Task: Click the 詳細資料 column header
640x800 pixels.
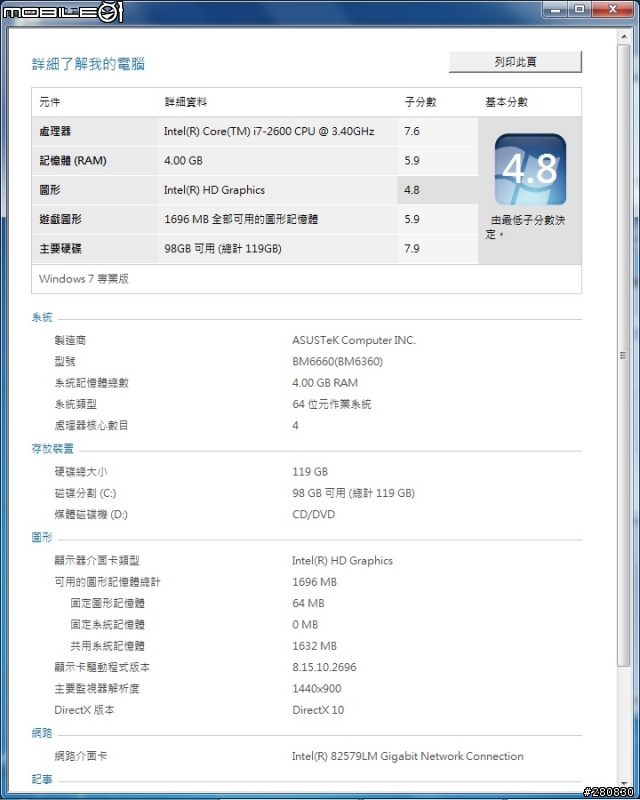Action: 186,102
